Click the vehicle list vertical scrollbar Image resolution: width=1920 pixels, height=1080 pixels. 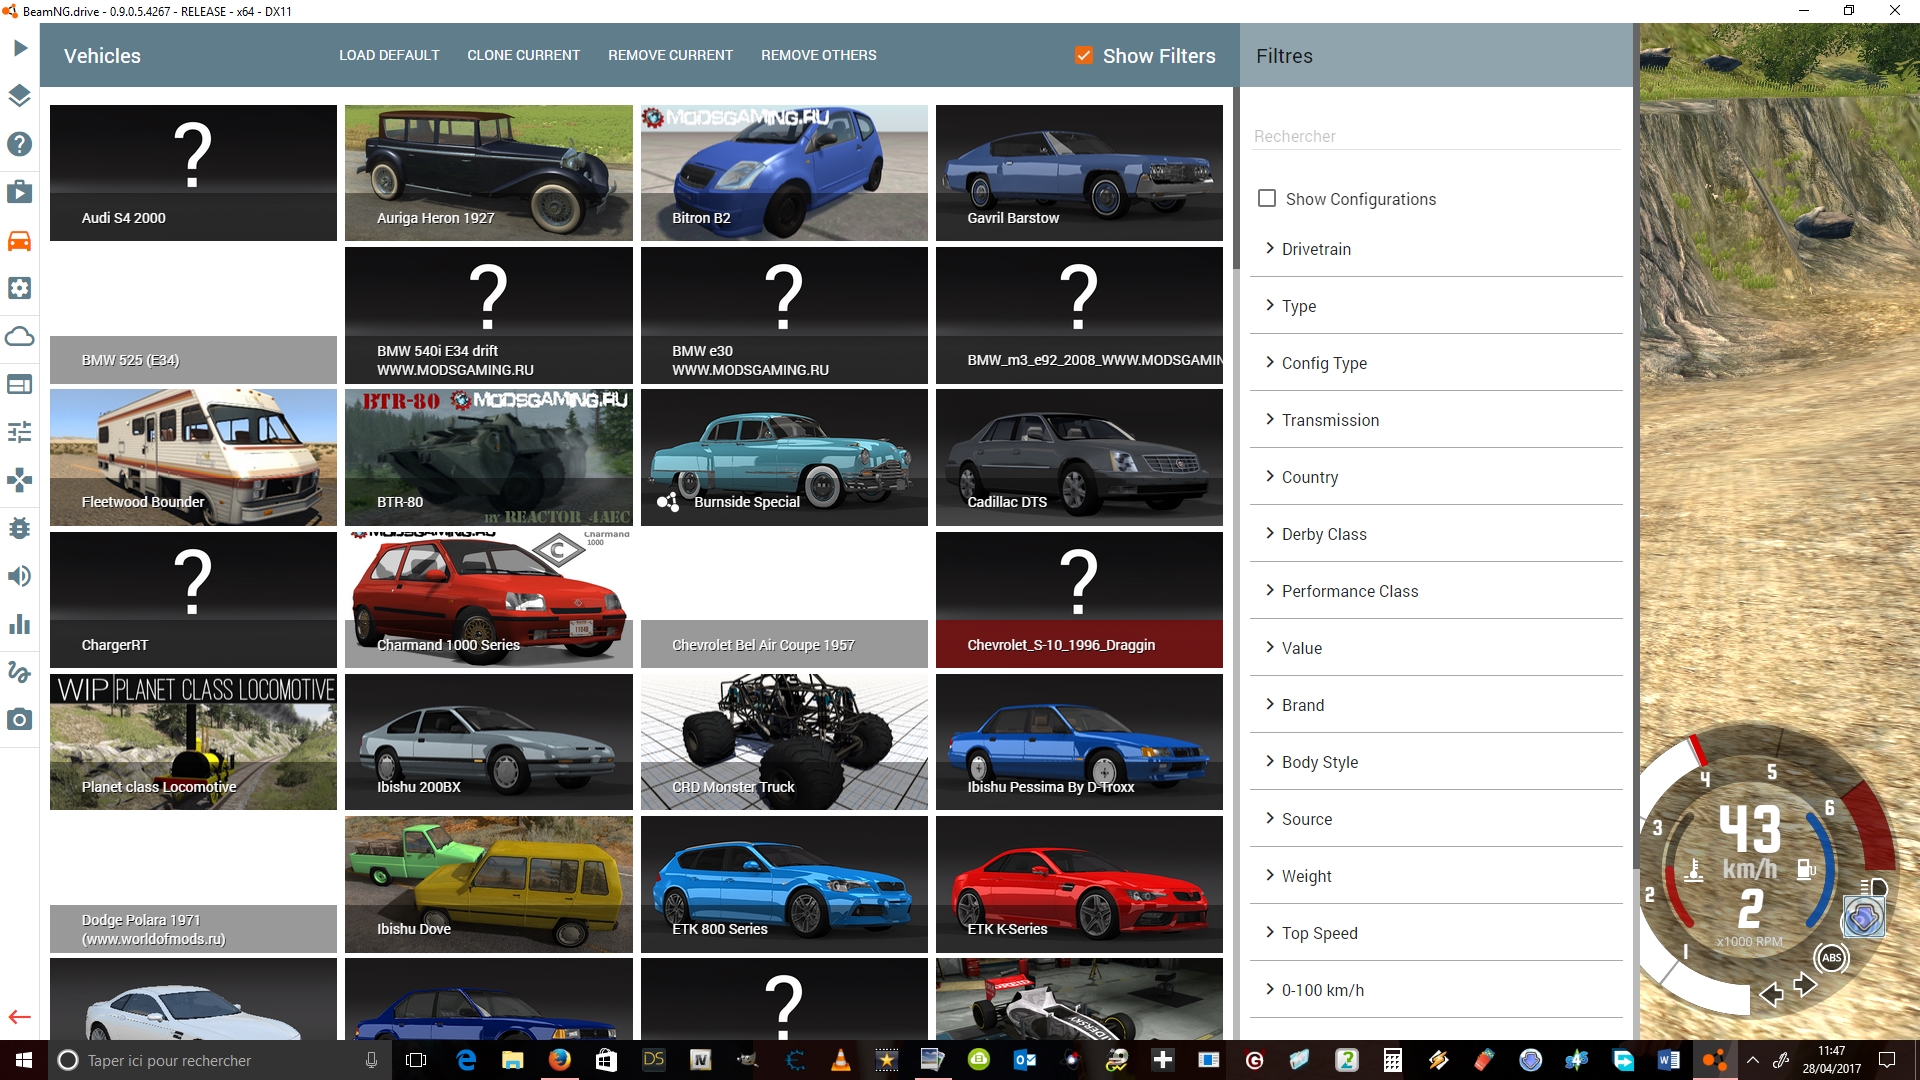(x=1236, y=180)
